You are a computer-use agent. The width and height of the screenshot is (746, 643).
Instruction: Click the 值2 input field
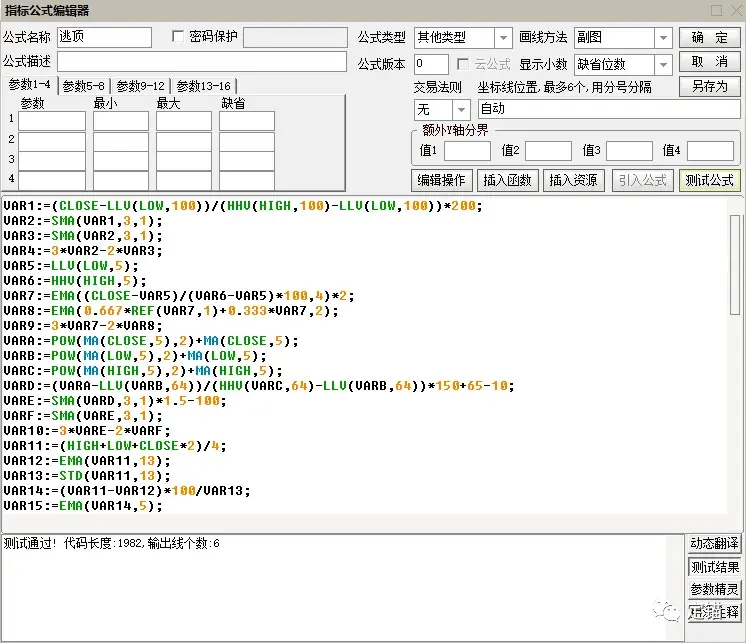coord(548,151)
